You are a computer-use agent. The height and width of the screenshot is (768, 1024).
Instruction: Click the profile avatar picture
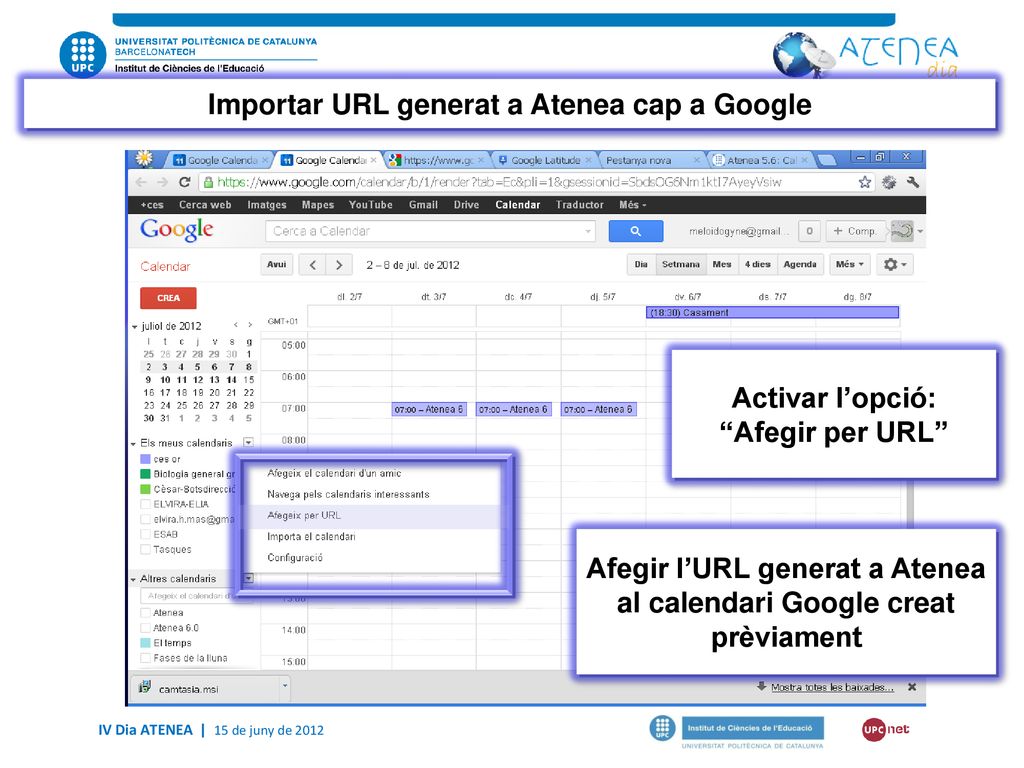pyautogui.click(x=903, y=231)
